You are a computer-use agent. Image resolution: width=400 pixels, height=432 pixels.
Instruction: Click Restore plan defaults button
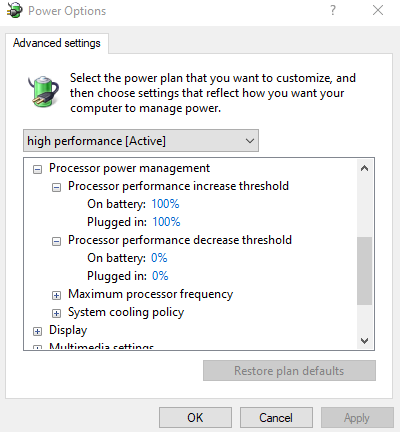pos(289,371)
